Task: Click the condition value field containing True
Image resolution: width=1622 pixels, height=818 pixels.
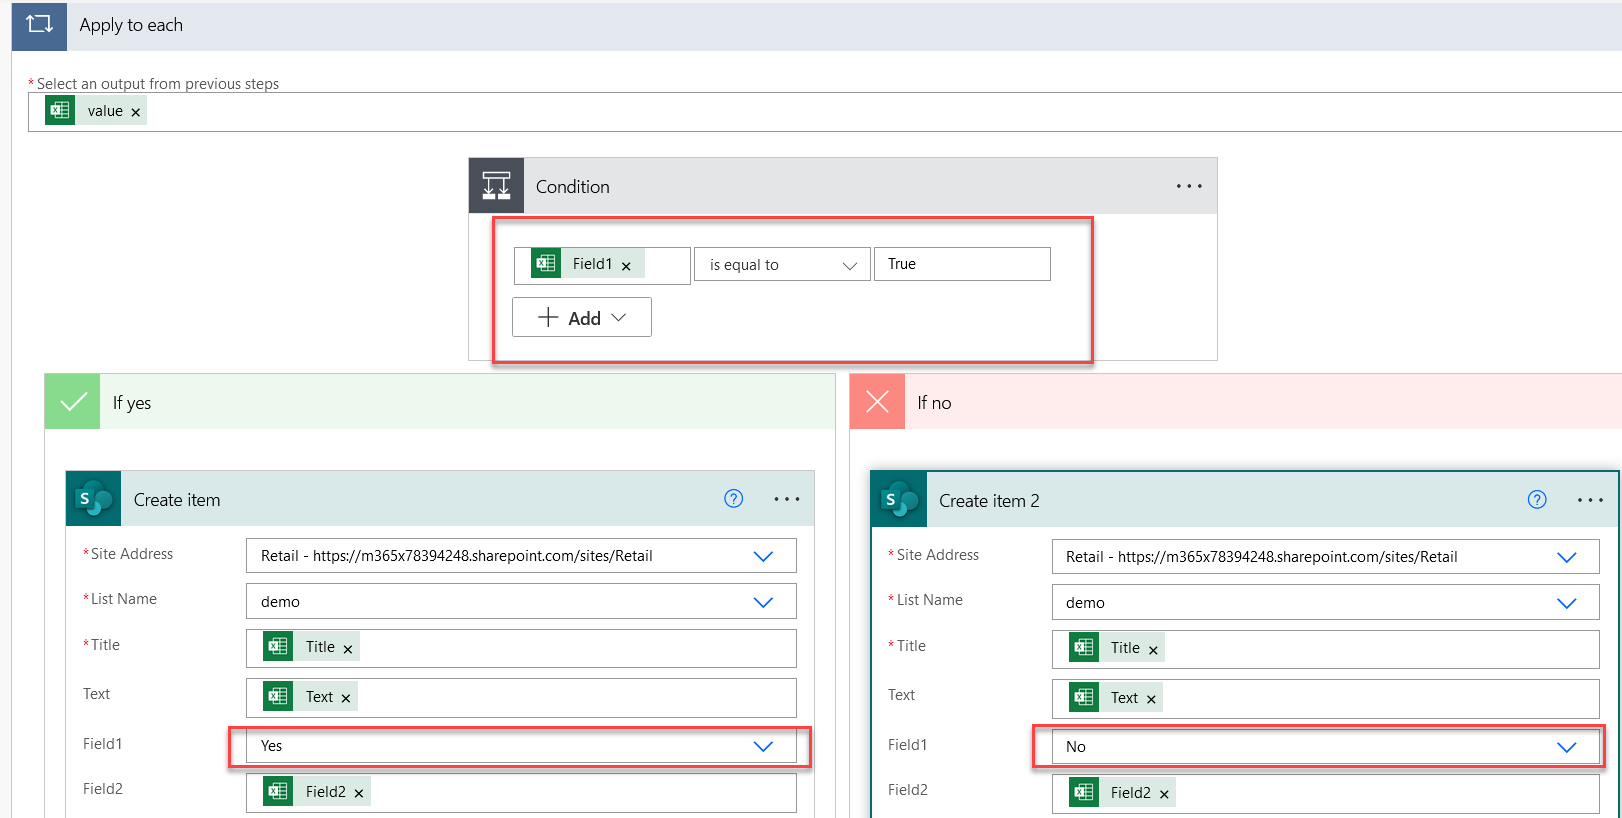Action: 962,264
